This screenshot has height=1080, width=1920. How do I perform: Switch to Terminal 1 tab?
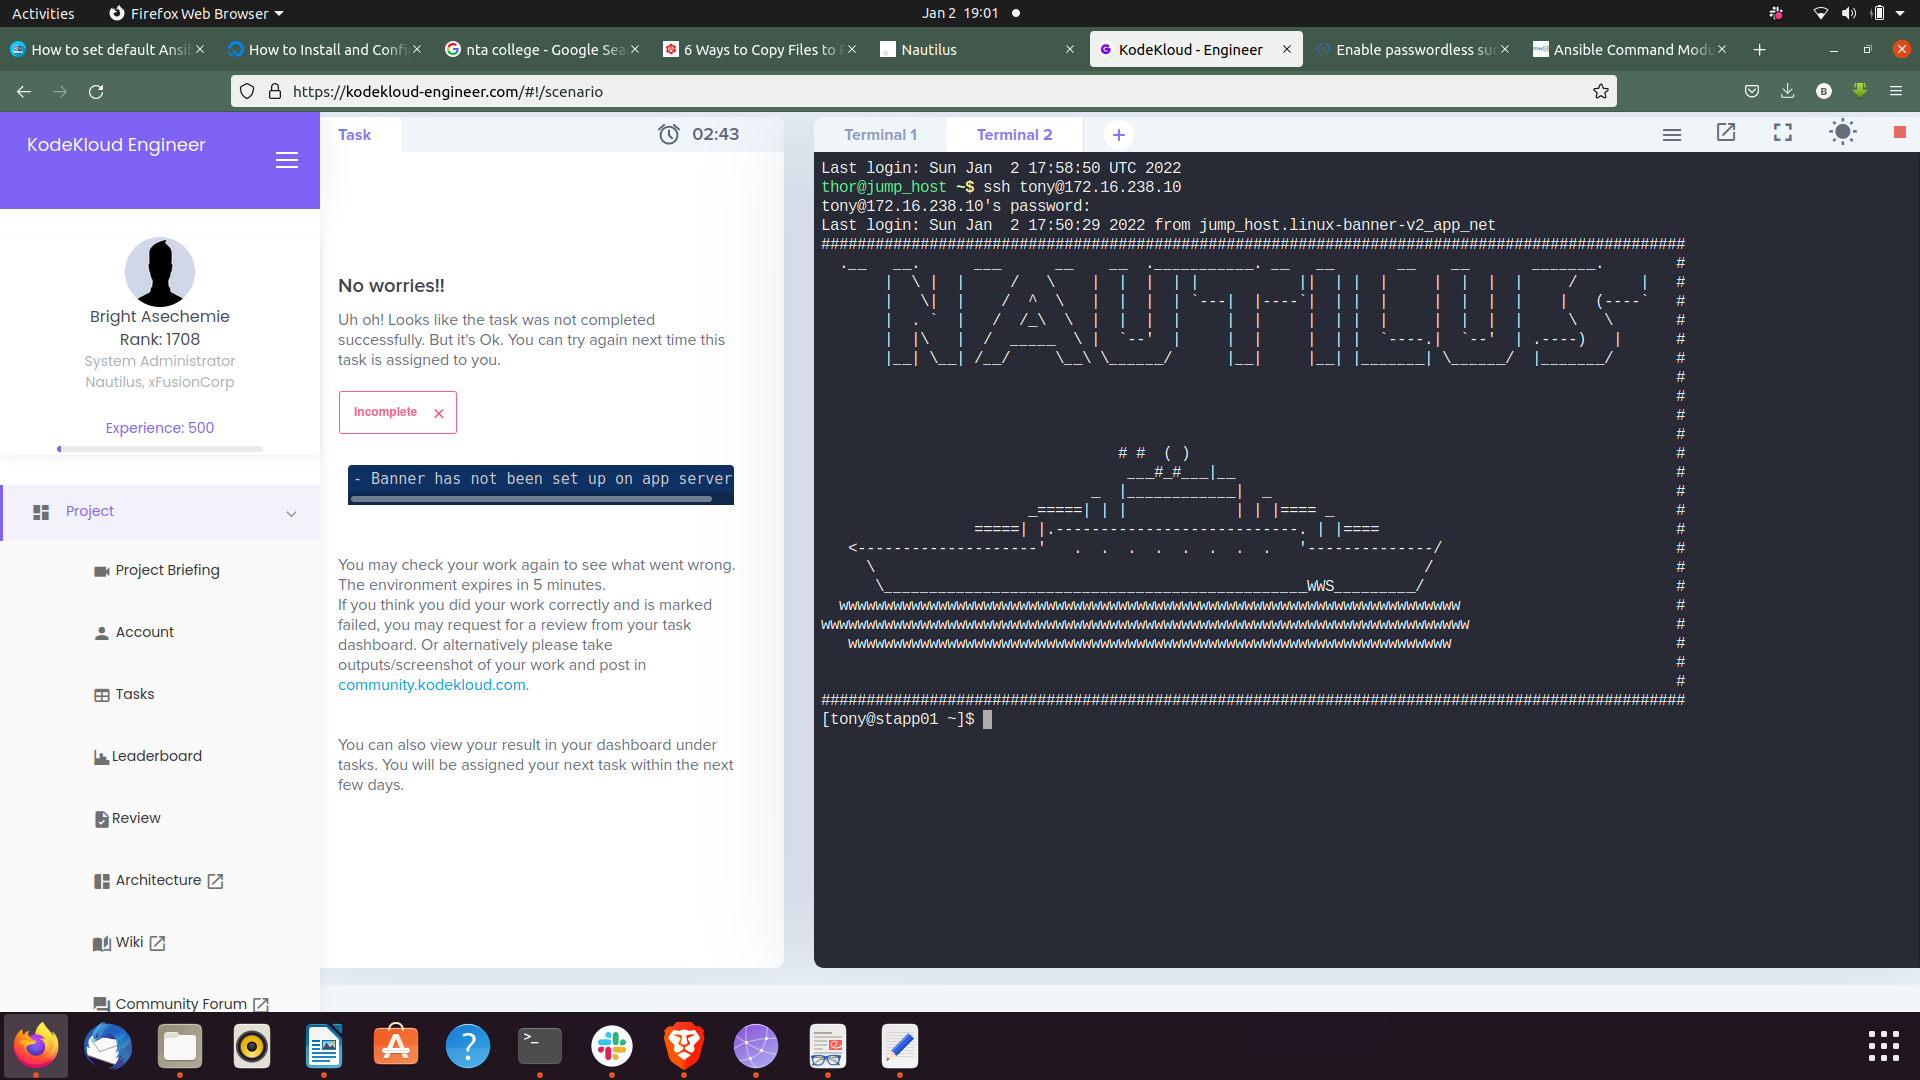[880, 135]
